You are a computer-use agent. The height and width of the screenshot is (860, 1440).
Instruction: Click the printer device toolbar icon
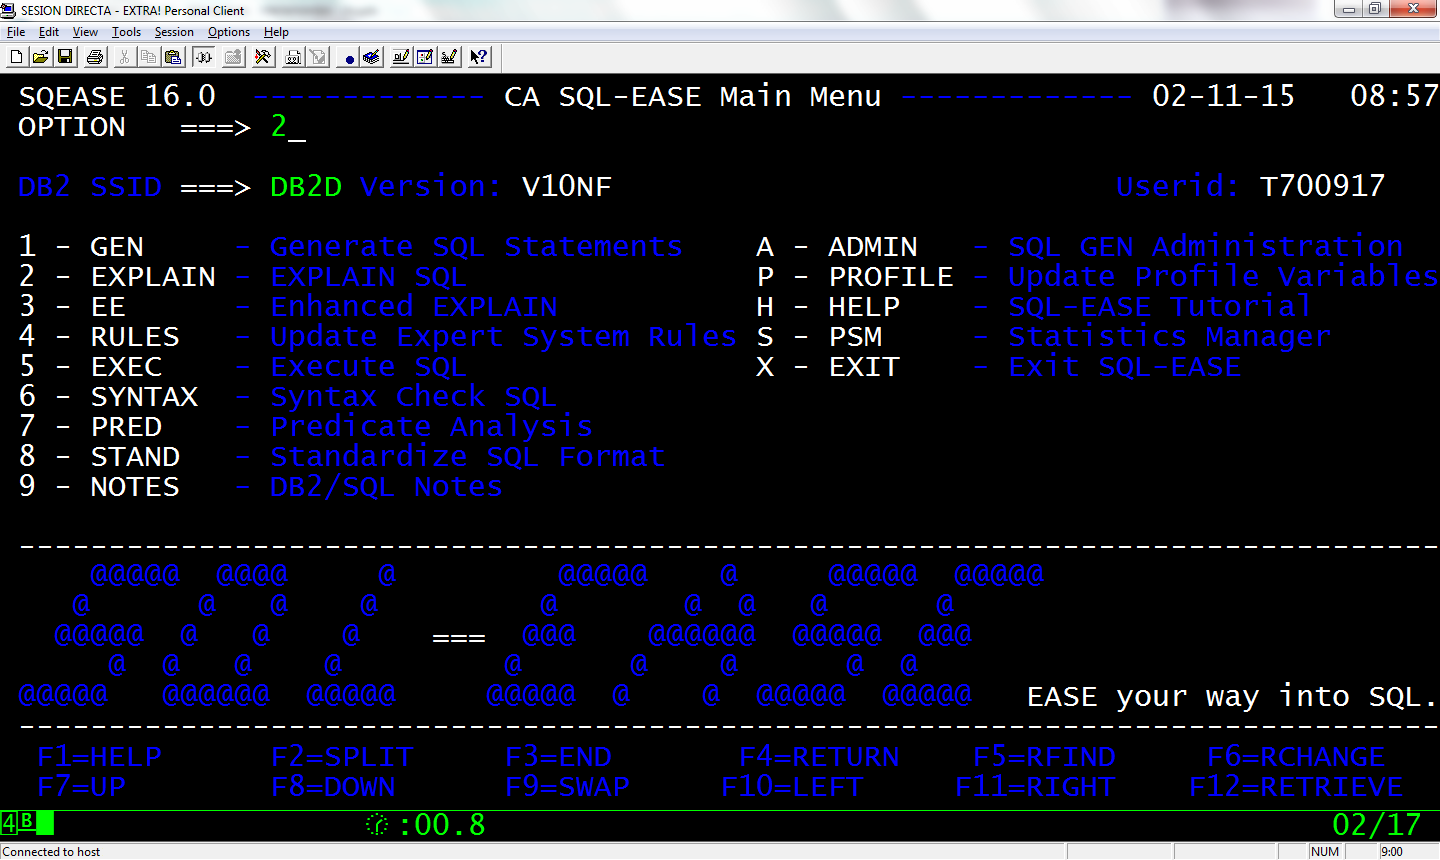(x=293, y=57)
